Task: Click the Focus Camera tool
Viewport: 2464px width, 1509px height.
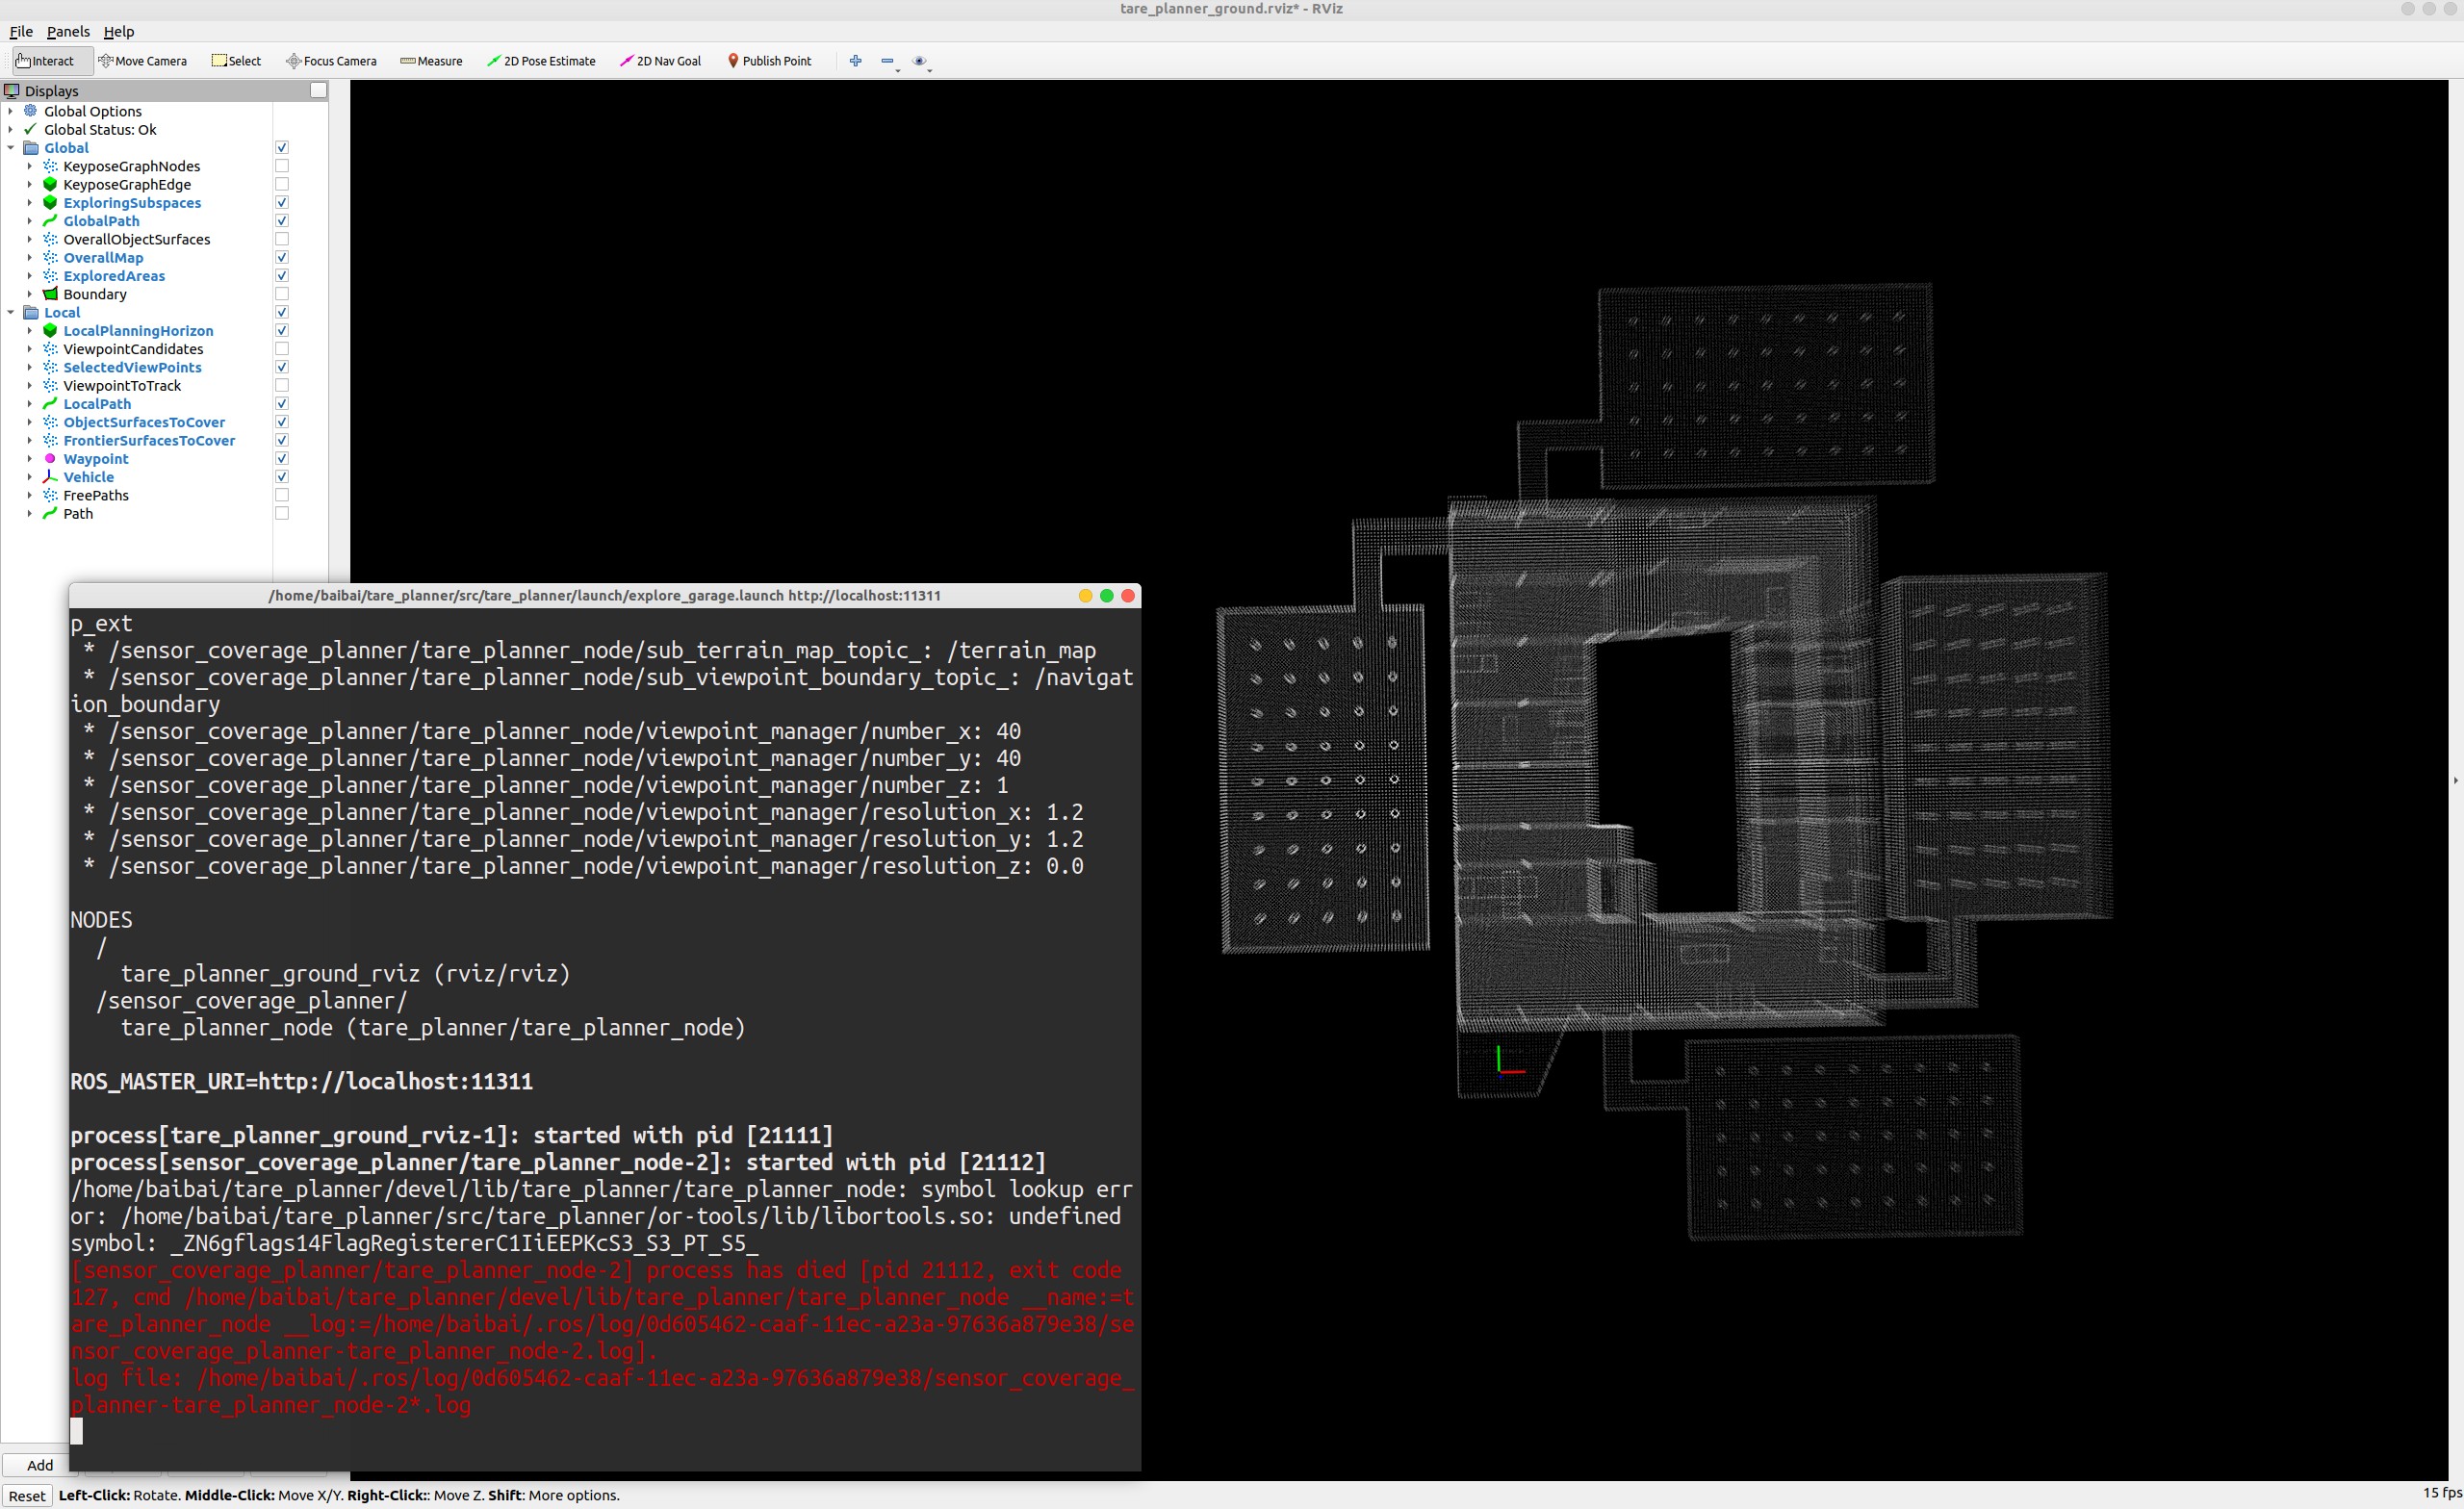Action: [x=331, y=61]
